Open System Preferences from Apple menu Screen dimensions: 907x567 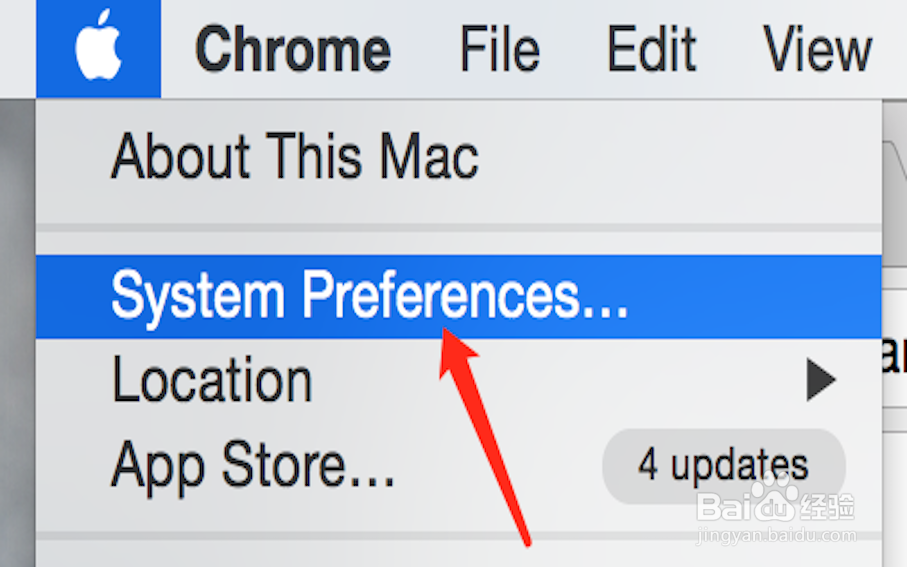tap(370, 296)
